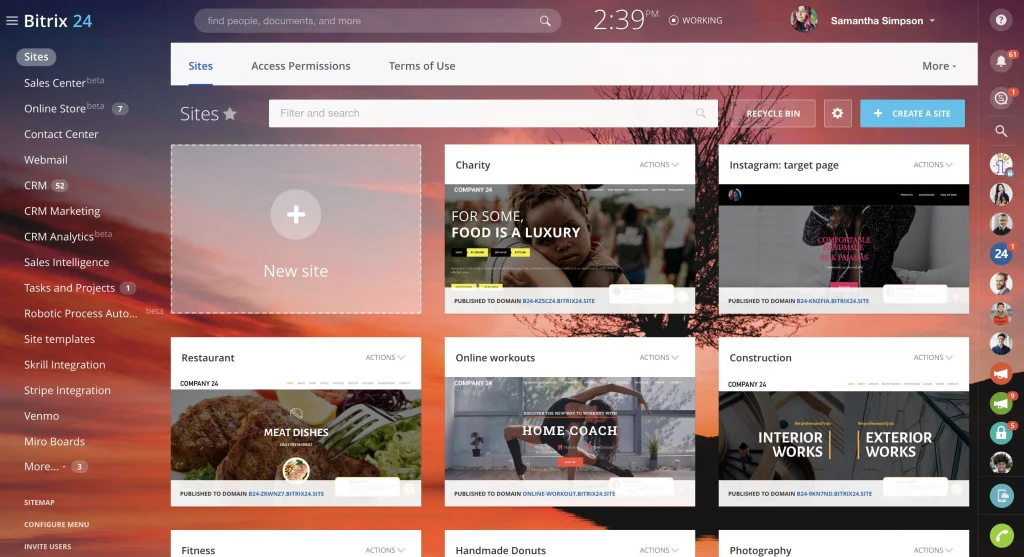Toggle the hamburger menu next to Bitrix 24
Screen dimensions: 1024x557
(x=12, y=21)
